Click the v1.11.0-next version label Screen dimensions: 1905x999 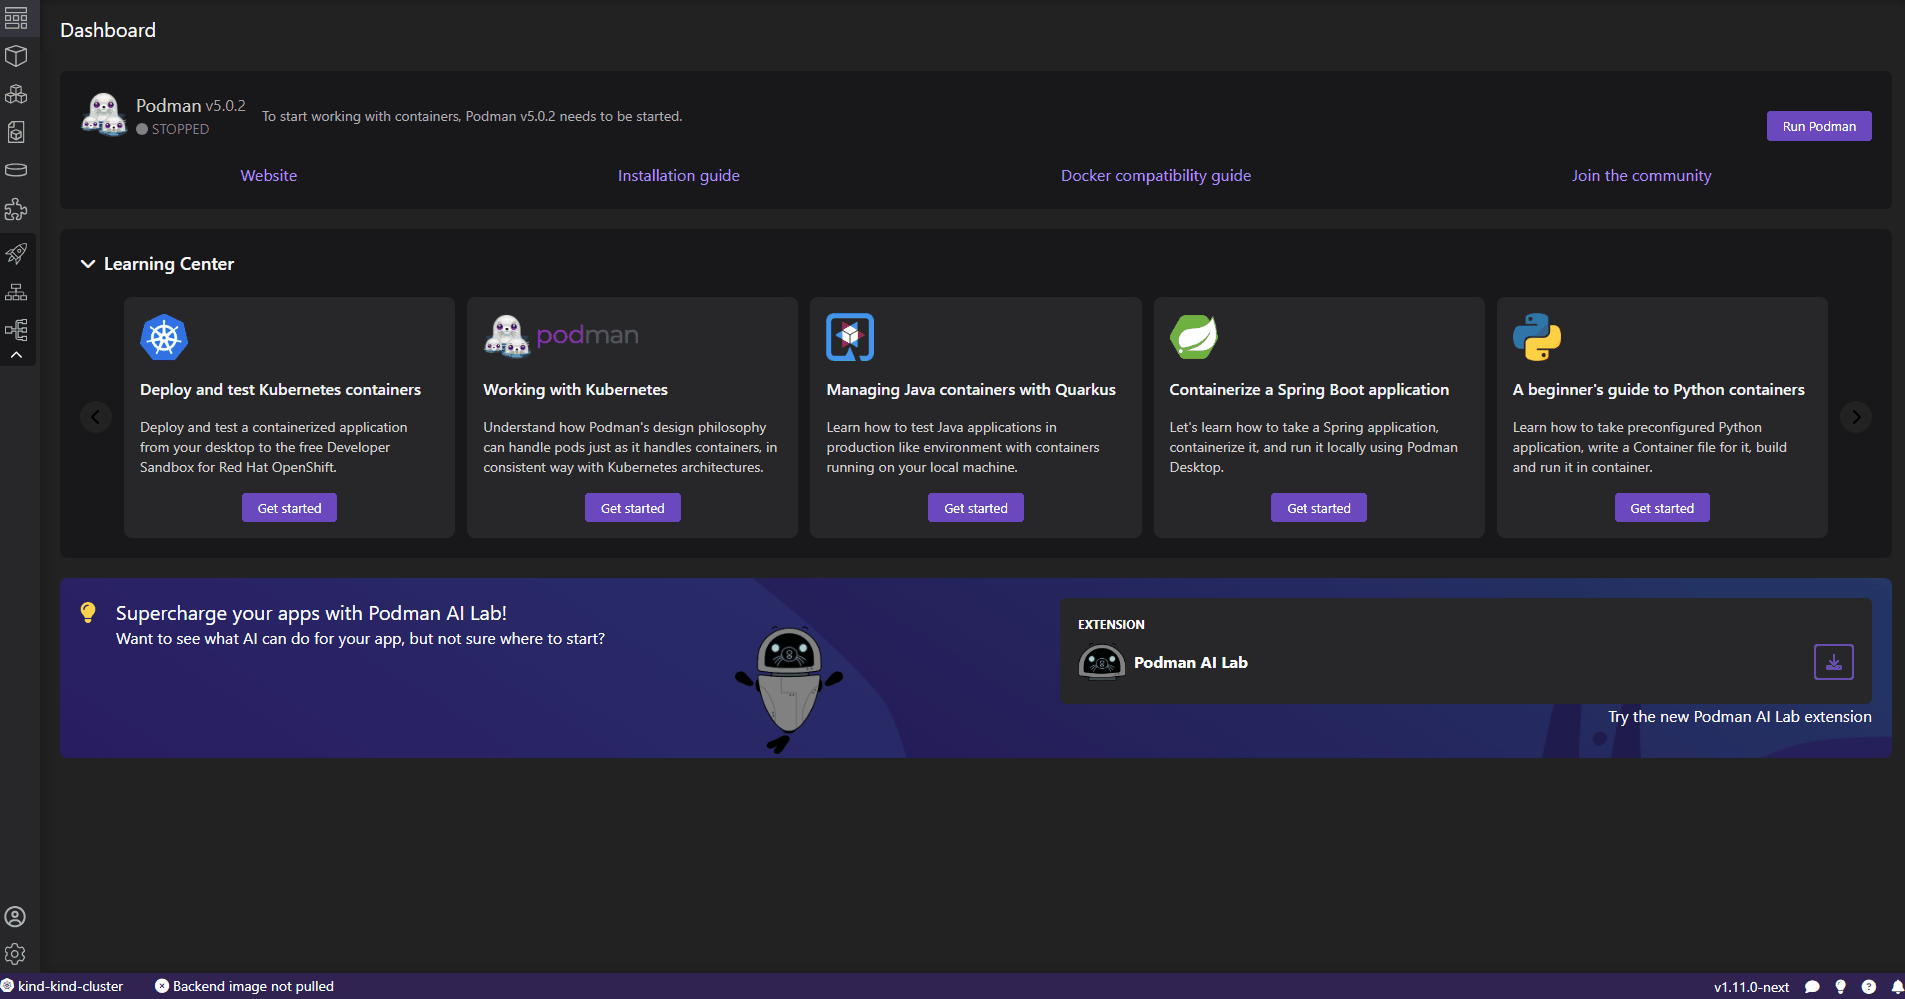pos(1751,987)
